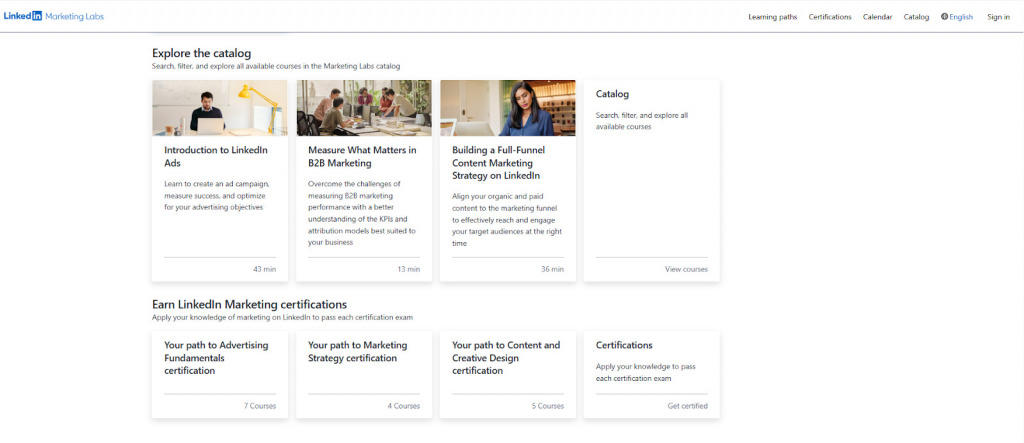The width and height of the screenshot is (1024, 443).
Task: Click Building a Full-Funnel Content Marketing Strategy title
Action: point(498,163)
